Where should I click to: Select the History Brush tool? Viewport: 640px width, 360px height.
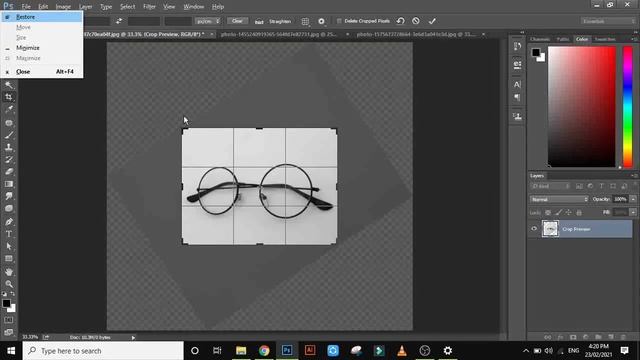[9, 159]
